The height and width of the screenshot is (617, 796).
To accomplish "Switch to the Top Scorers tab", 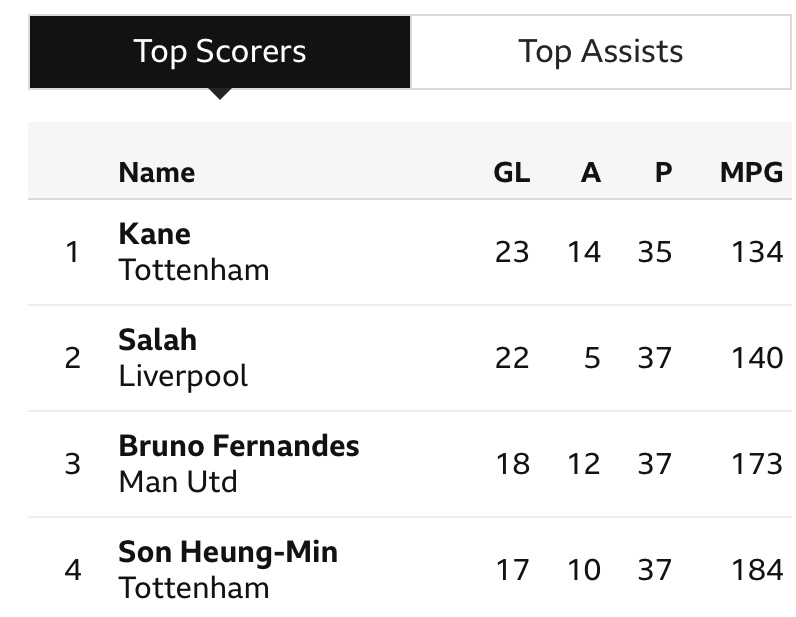I will click(220, 51).
